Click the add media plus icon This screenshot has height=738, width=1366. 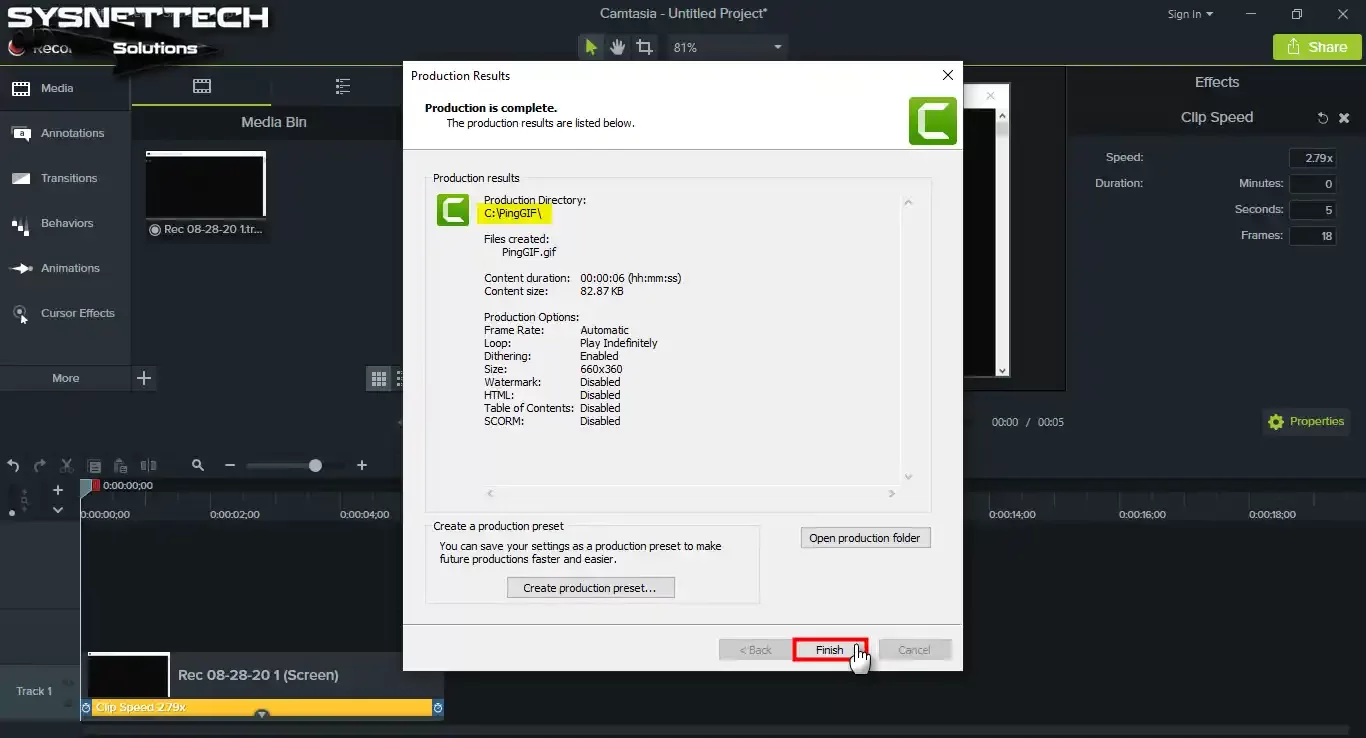[144, 378]
